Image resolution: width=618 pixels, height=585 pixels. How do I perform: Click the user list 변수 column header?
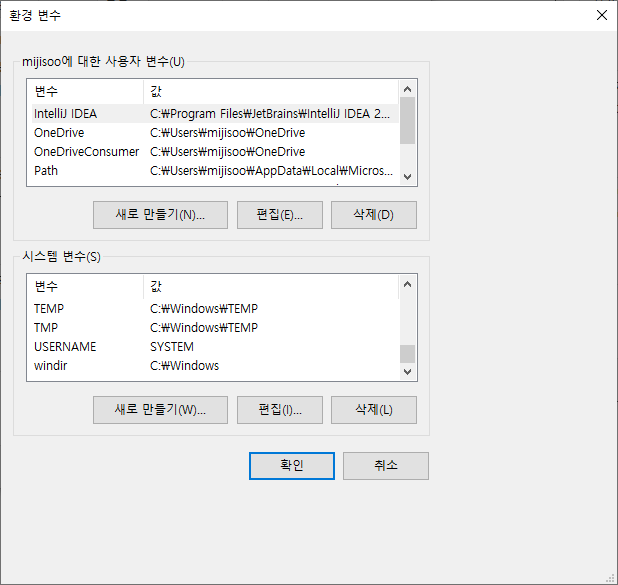[x=87, y=91]
